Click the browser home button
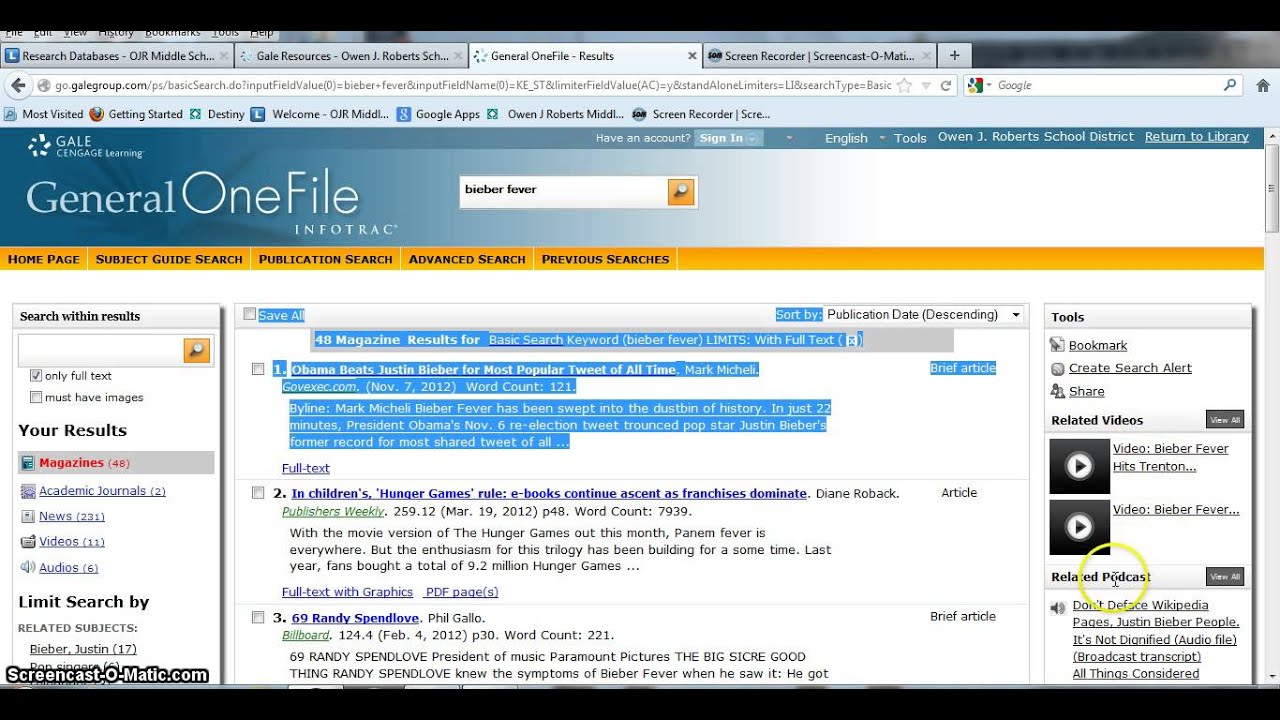 coord(1262,85)
